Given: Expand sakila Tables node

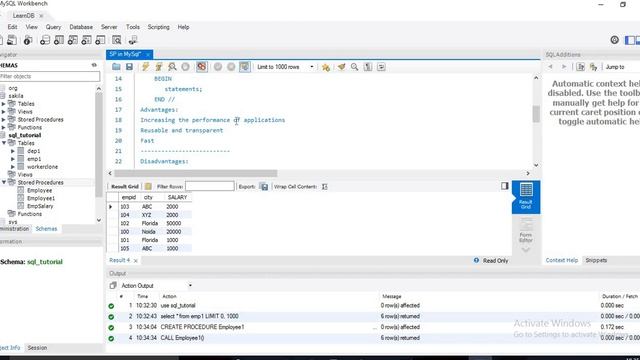Looking at the screenshot, I should click(x=4, y=104).
